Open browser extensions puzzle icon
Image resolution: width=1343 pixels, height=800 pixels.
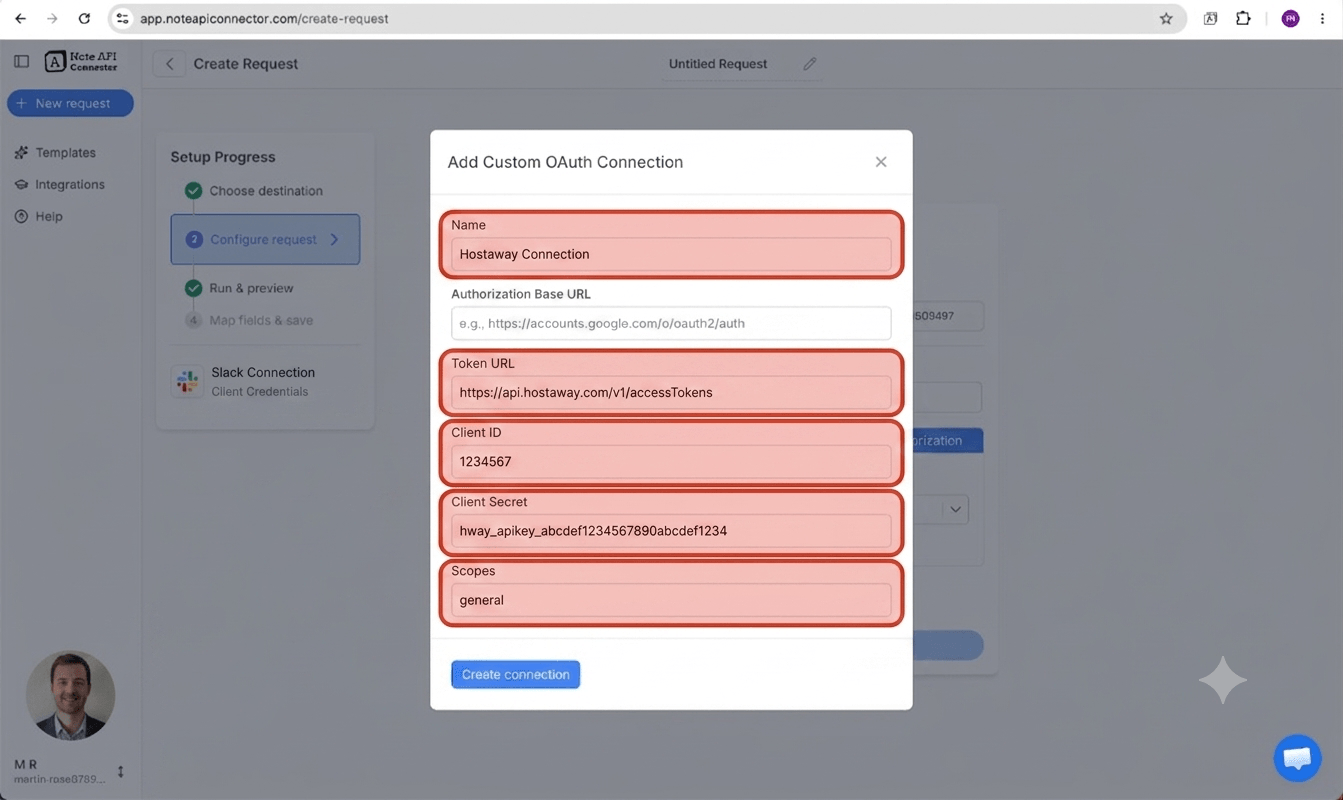pos(1243,18)
